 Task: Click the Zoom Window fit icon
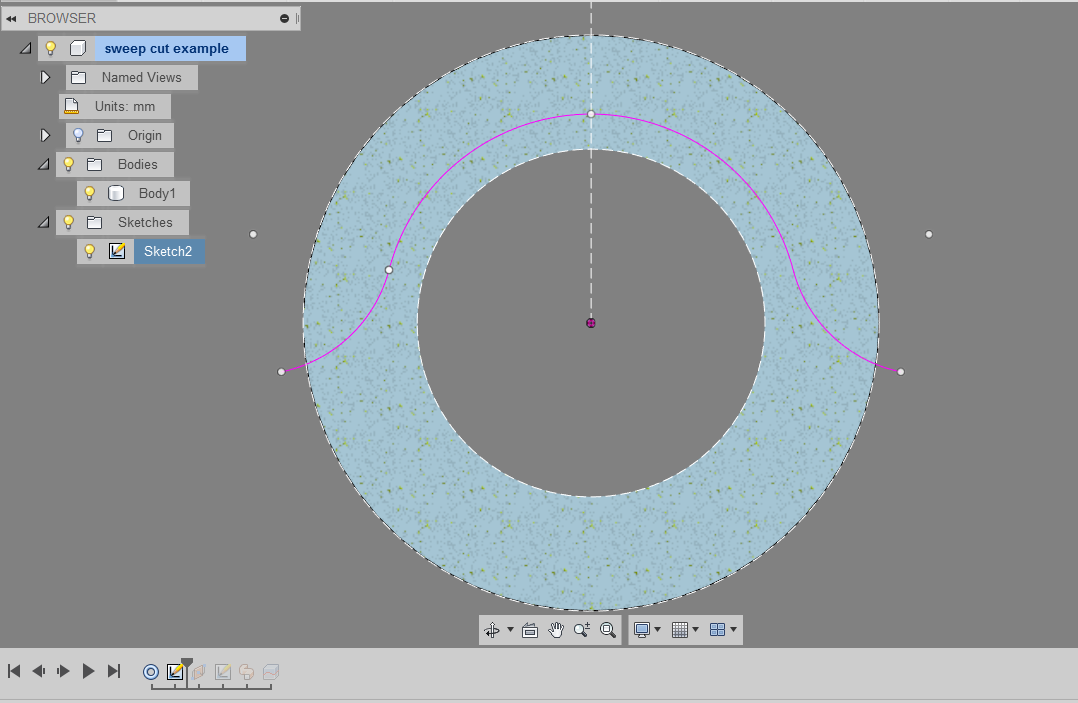pos(608,629)
